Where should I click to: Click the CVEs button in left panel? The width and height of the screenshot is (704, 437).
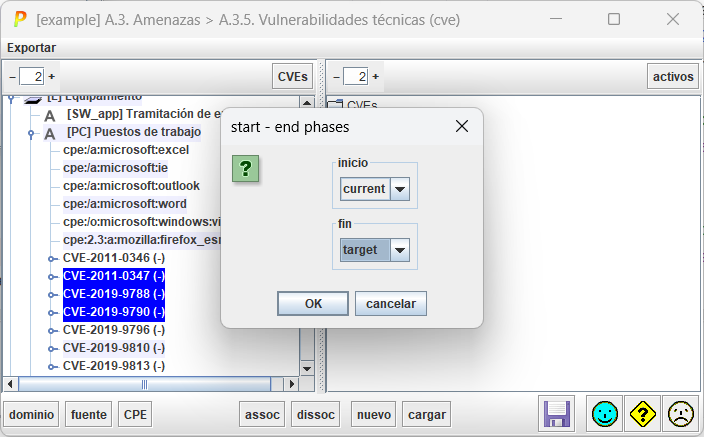click(292, 77)
